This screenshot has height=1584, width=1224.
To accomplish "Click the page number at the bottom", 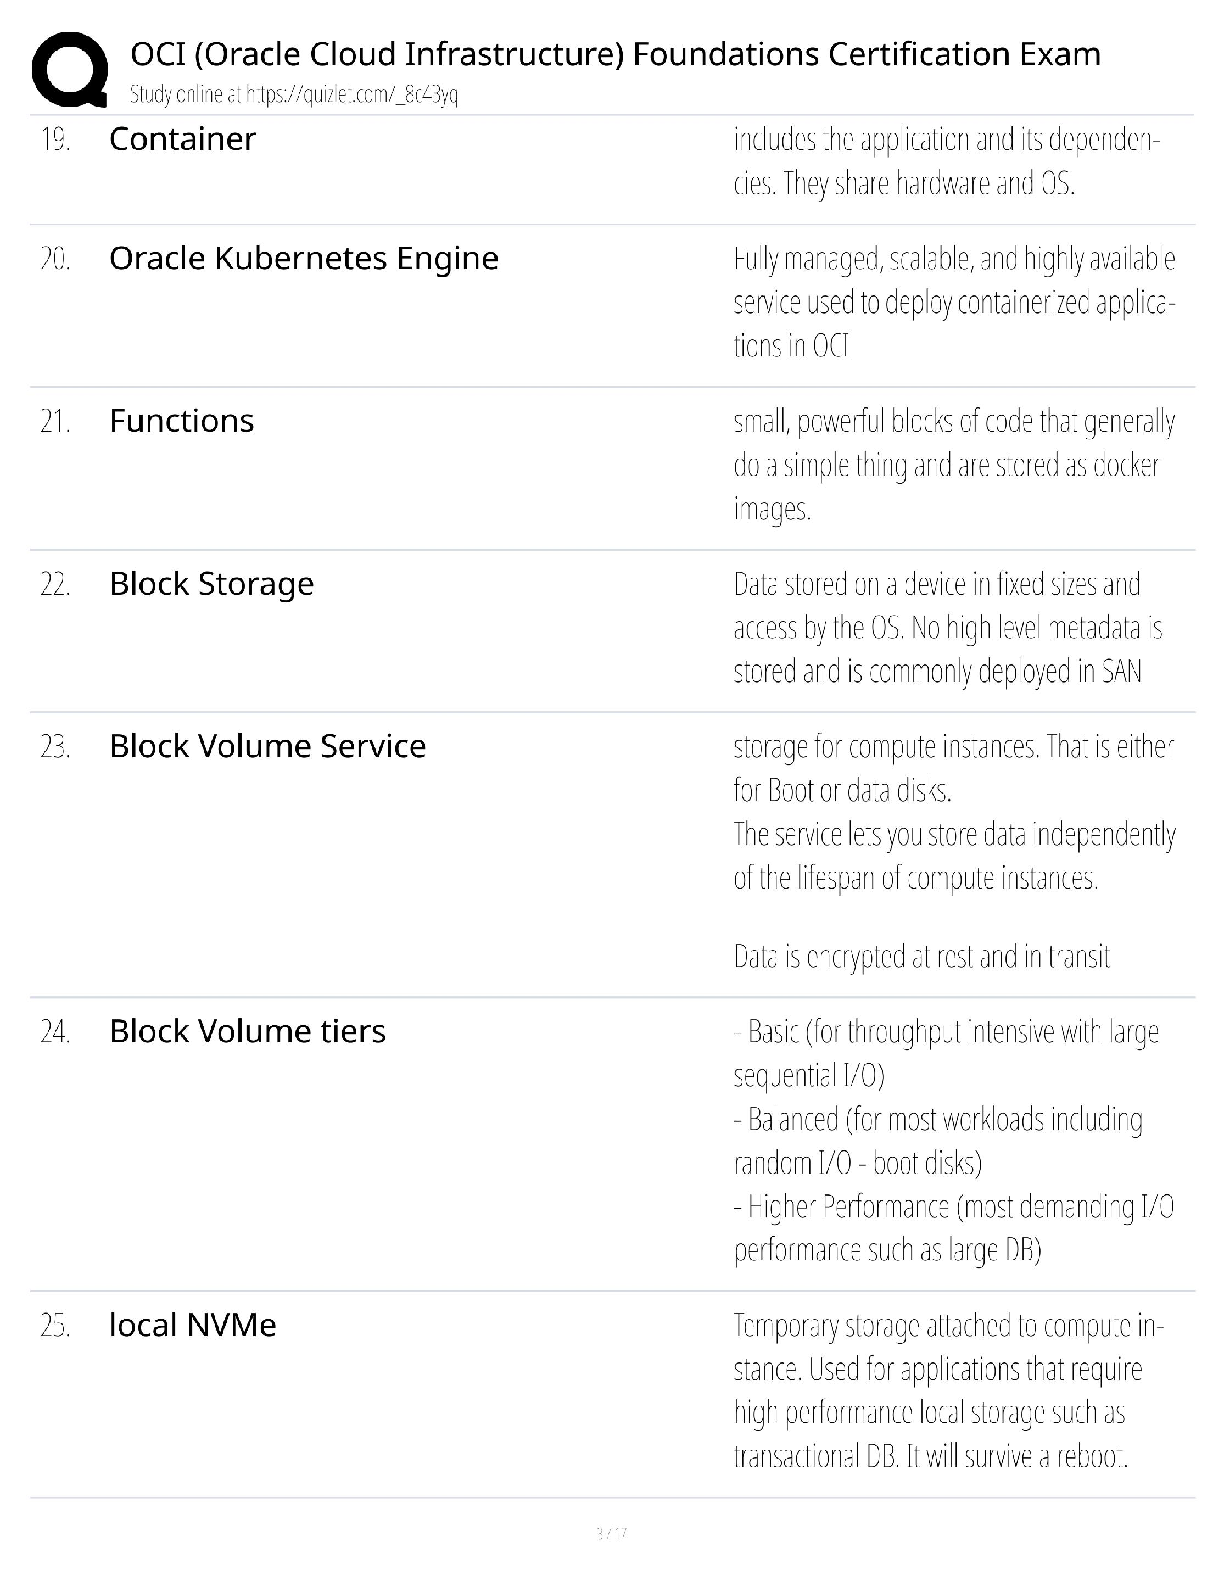I will click(611, 1532).
